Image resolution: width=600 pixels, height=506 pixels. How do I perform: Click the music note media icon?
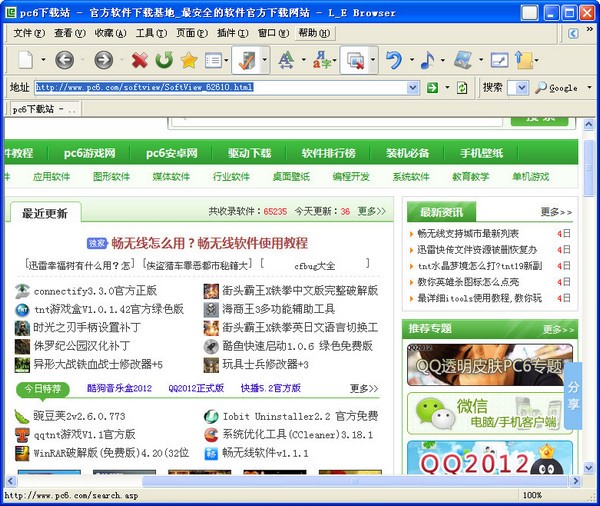click(427, 60)
